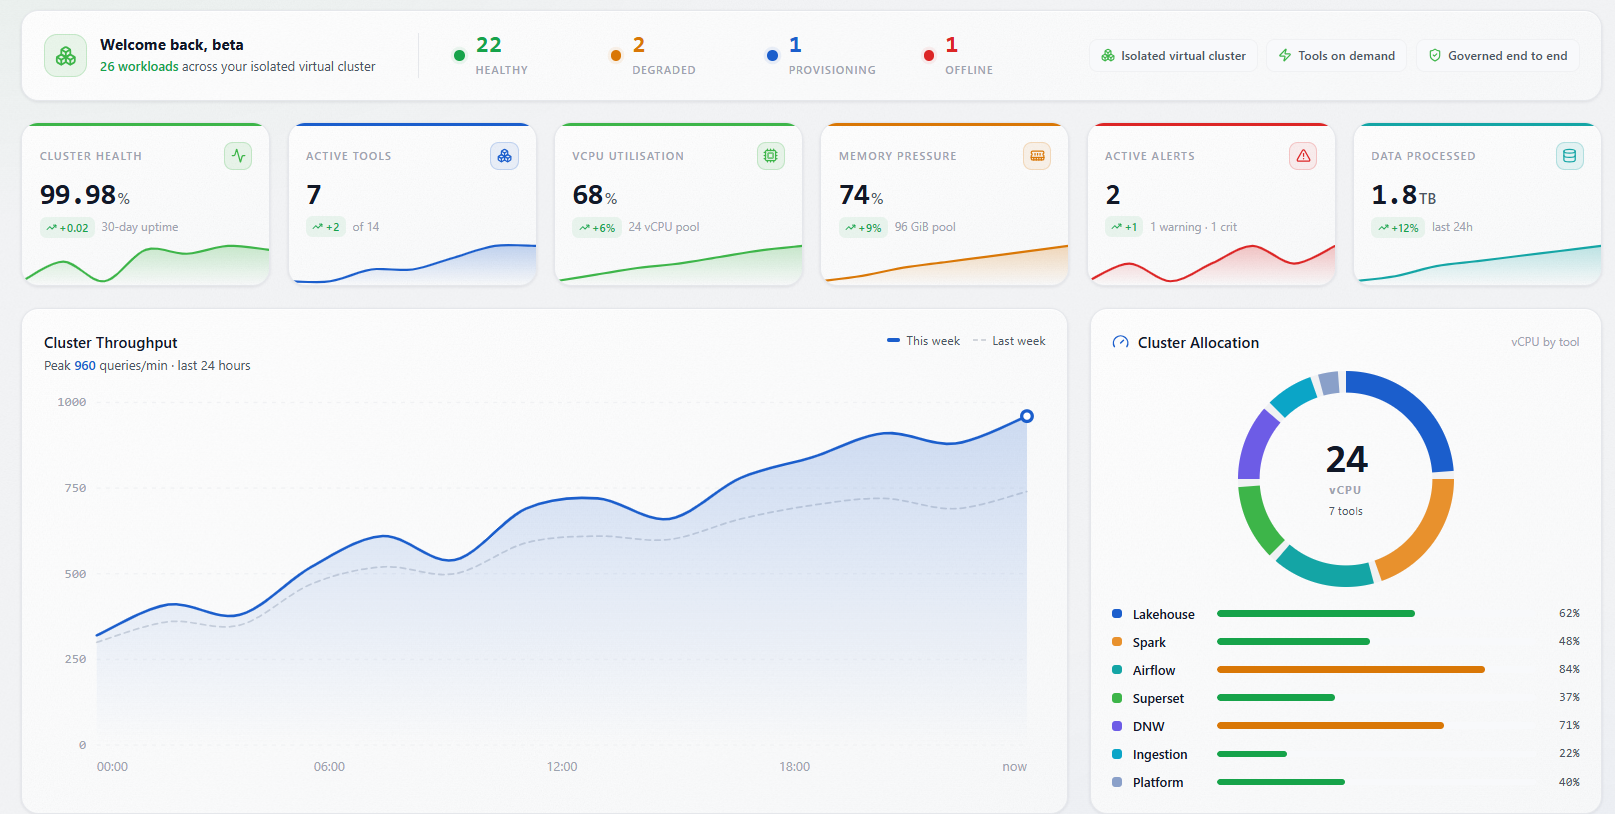This screenshot has height=814, width=1615.
Task: Click the donut chart center showing 24 vCPU
Action: click(x=1346, y=479)
